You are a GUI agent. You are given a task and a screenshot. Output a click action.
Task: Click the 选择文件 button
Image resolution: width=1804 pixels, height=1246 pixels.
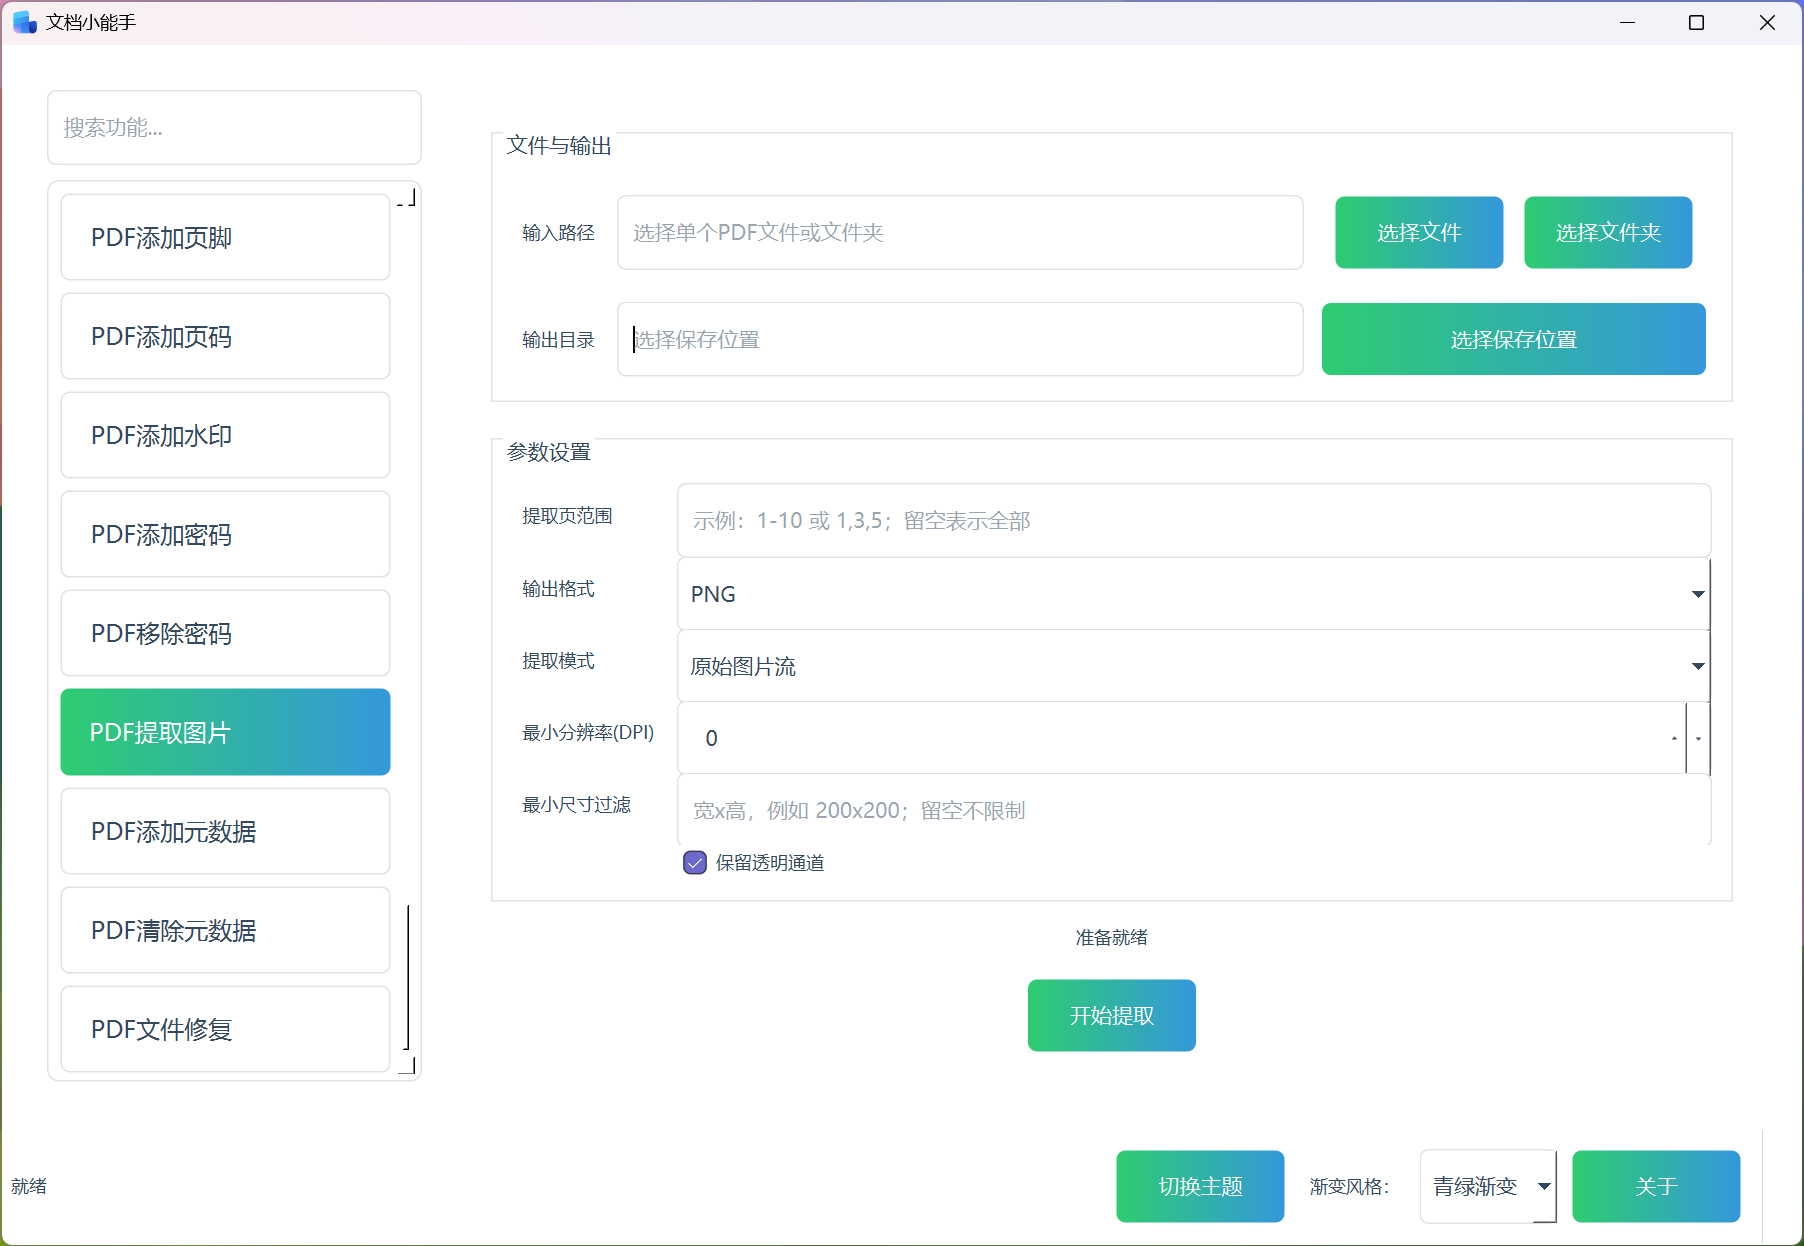coord(1418,232)
